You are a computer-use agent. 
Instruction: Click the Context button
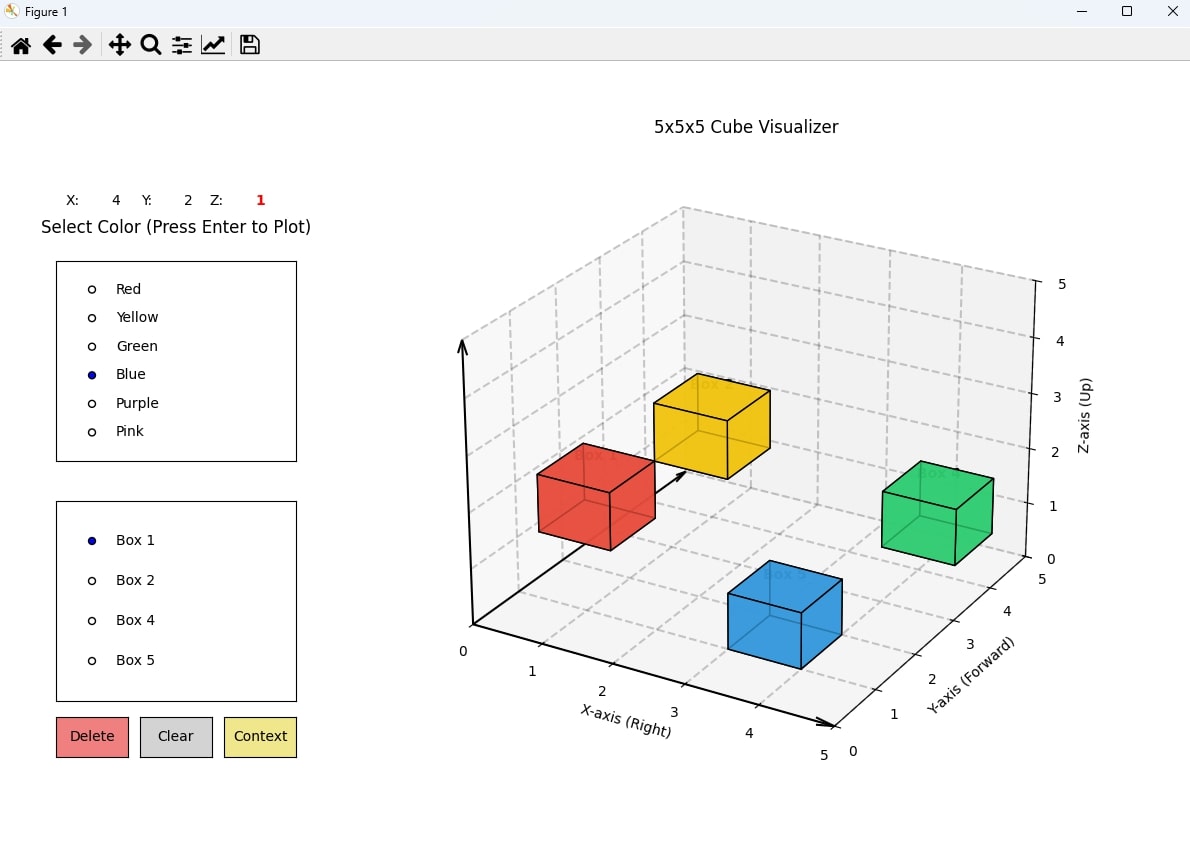point(260,737)
